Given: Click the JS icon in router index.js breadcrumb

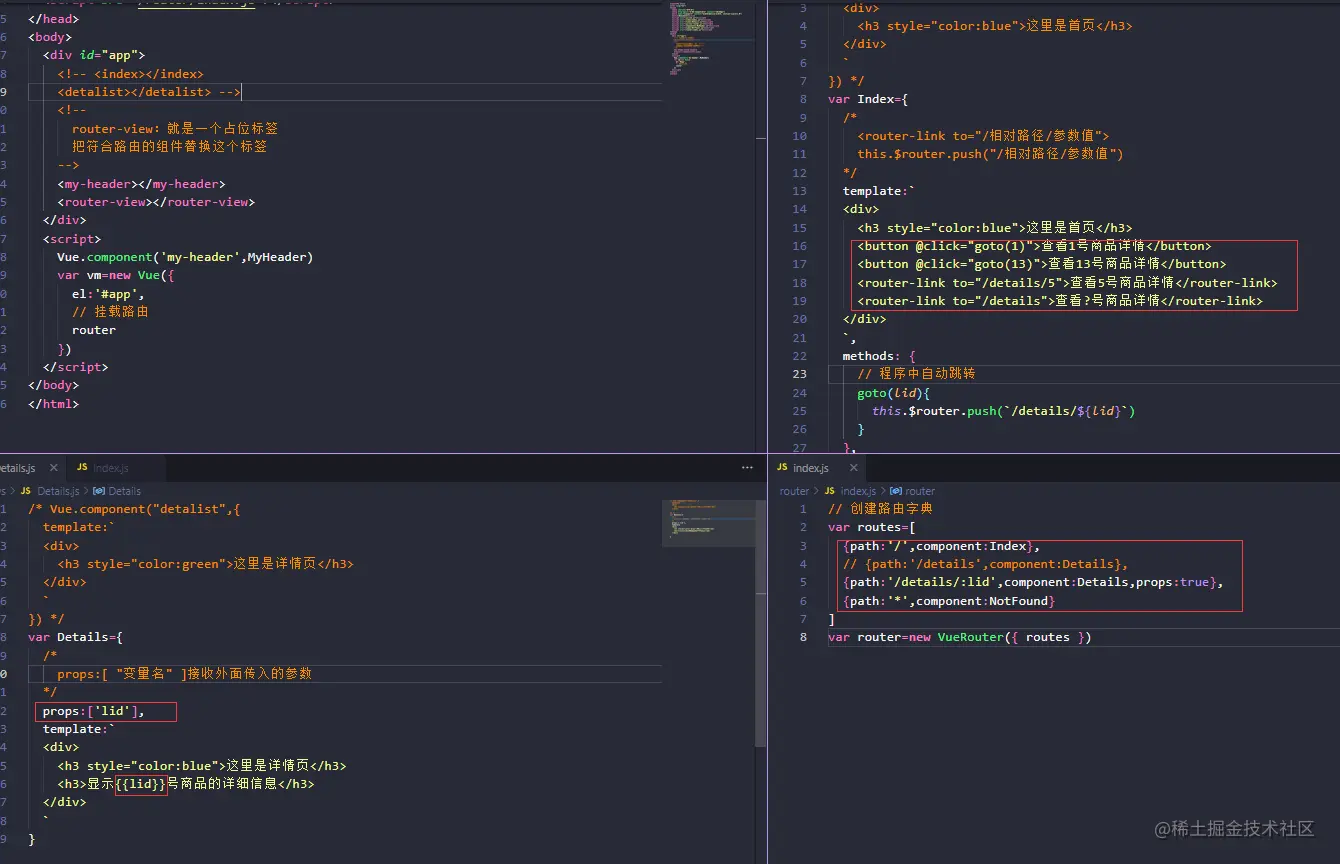Looking at the screenshot, I should pos(831,491).
